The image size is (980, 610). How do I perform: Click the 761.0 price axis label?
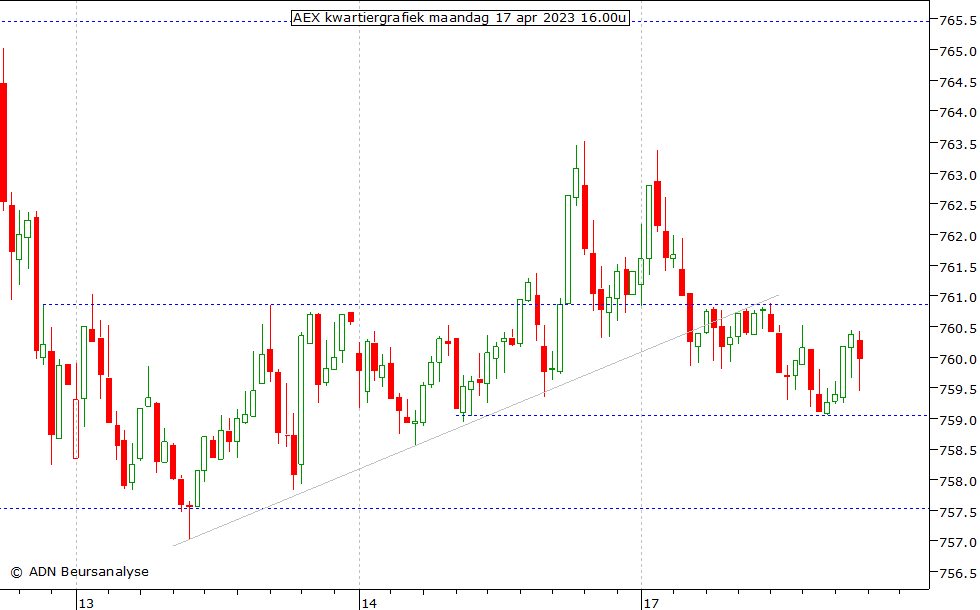959,298
